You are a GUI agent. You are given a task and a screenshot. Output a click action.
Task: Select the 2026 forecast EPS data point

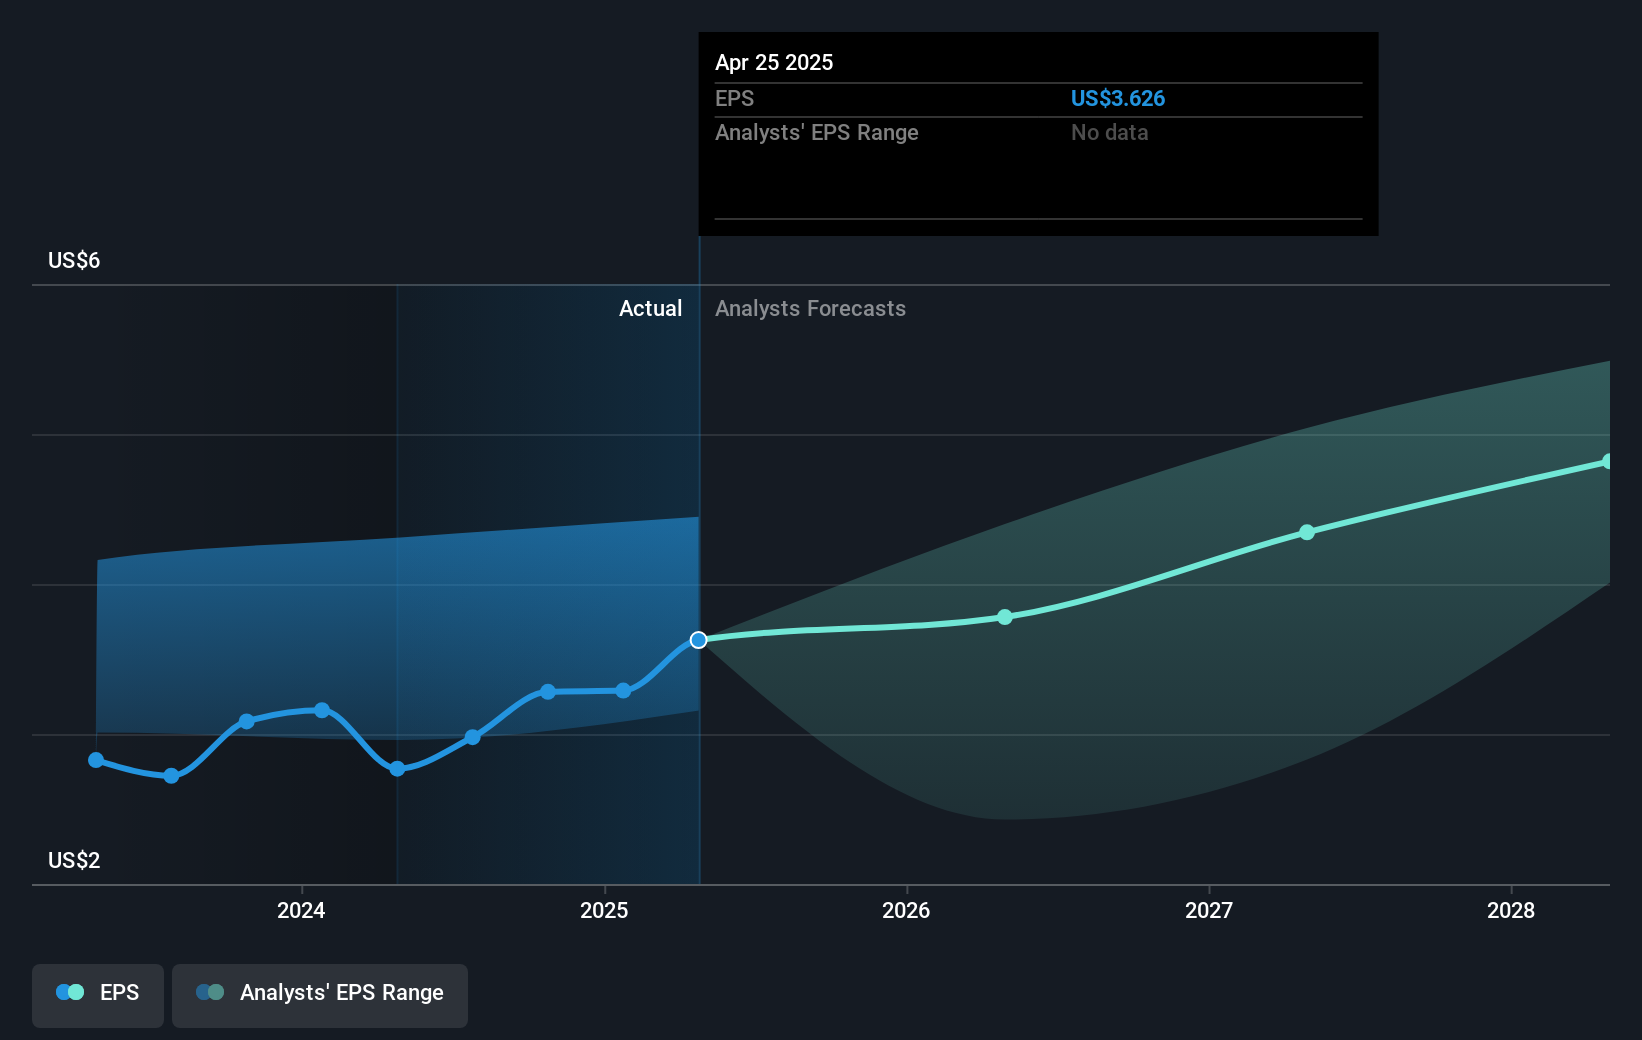pyautogui.click(x=1005, y=617)
